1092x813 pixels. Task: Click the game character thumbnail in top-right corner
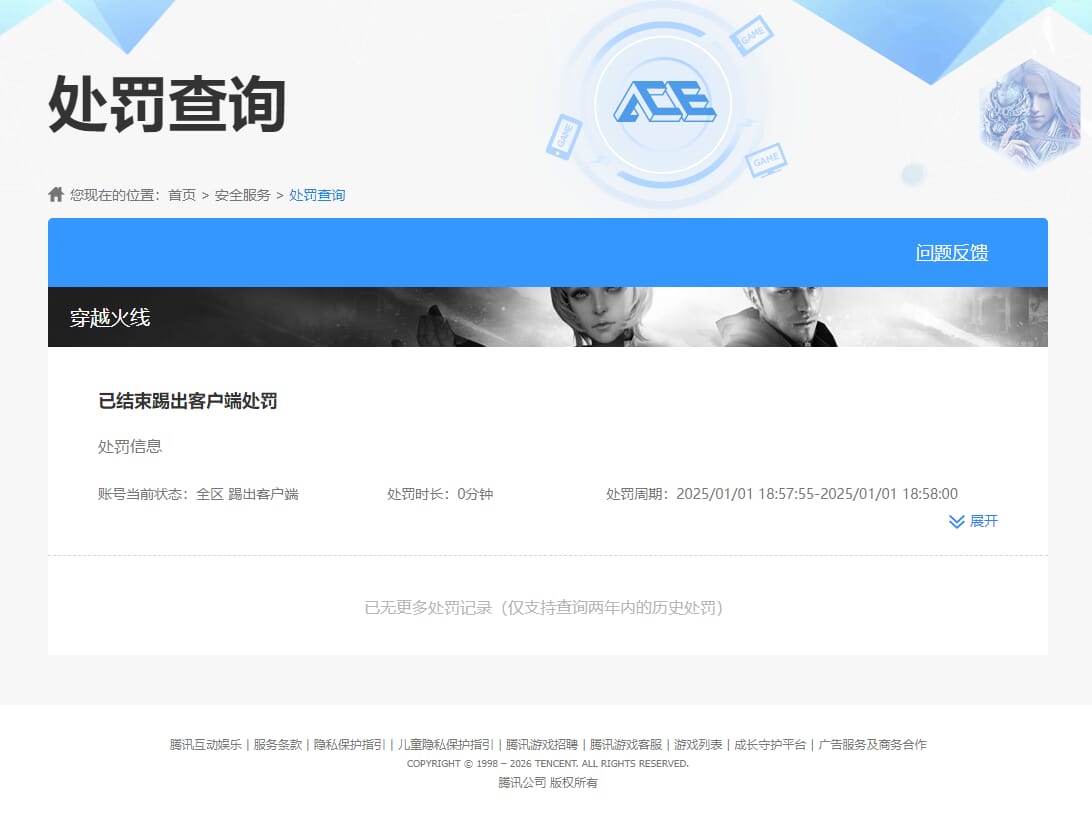(1030, 108)
